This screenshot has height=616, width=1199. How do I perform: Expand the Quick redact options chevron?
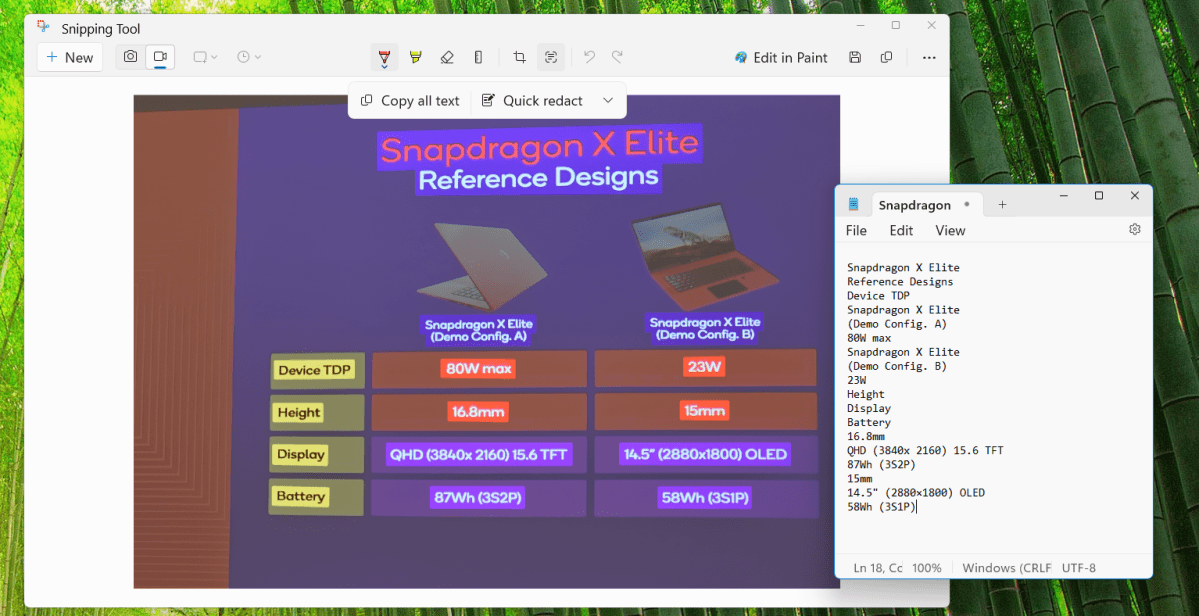(x=608, y=101)
